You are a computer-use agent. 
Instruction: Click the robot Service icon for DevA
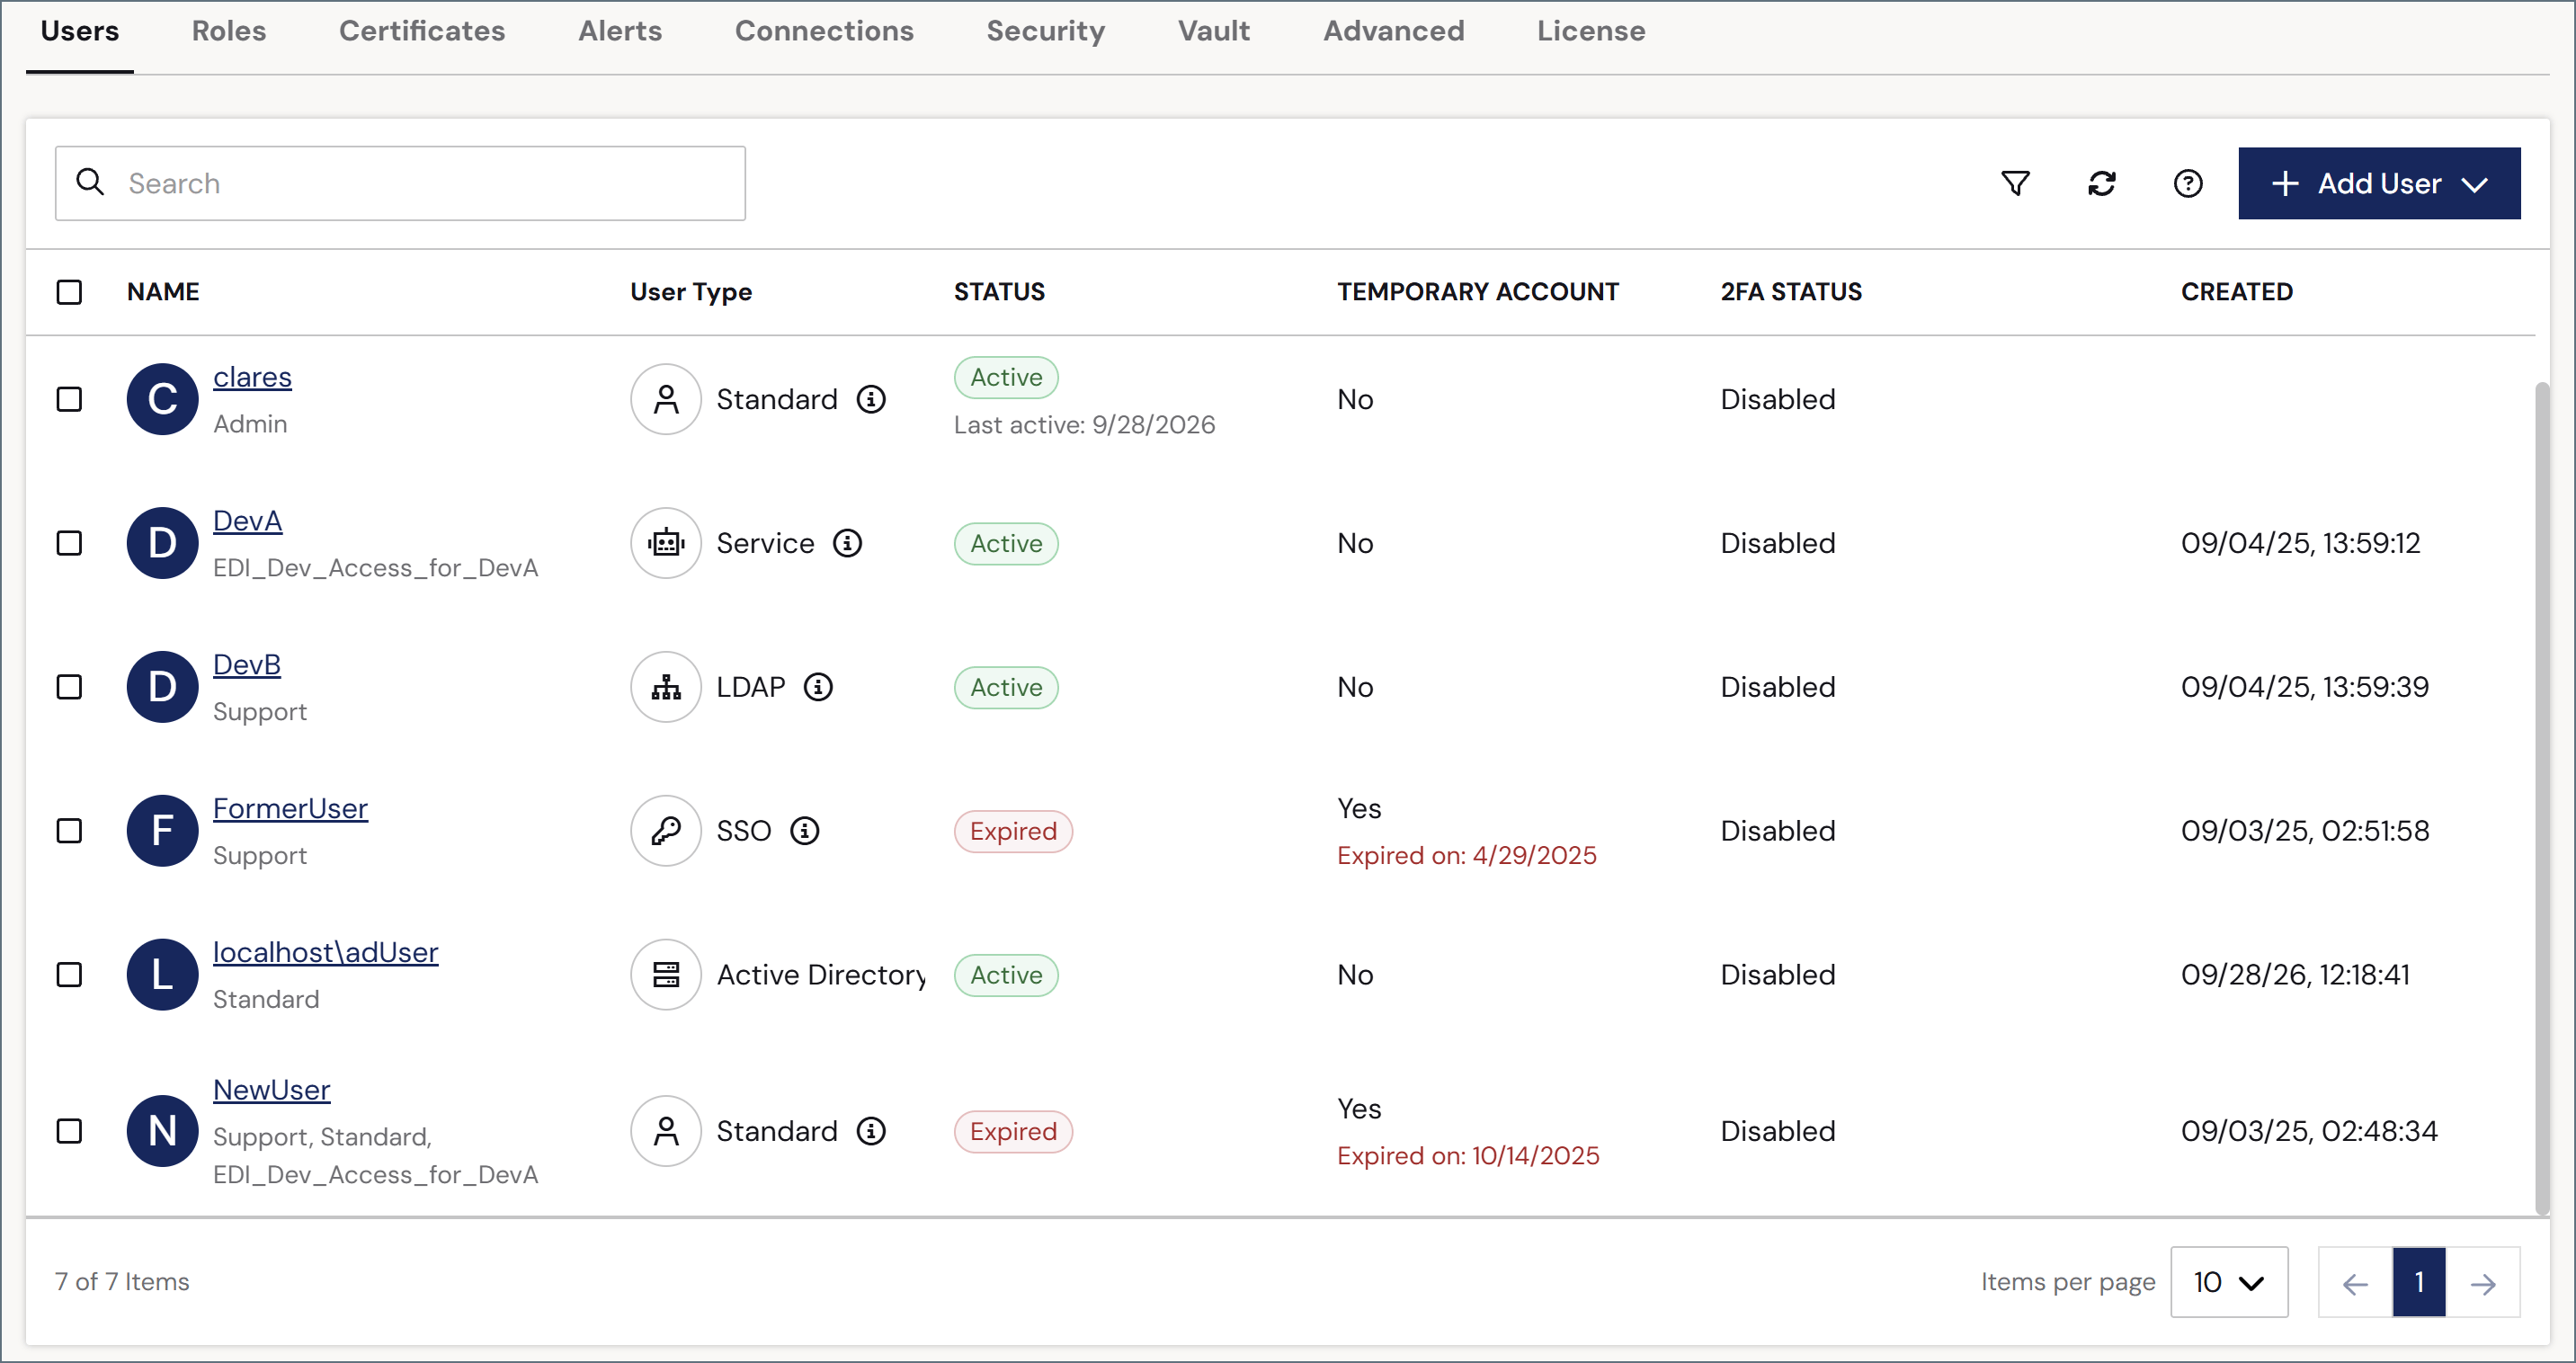(x=666, y=543)
